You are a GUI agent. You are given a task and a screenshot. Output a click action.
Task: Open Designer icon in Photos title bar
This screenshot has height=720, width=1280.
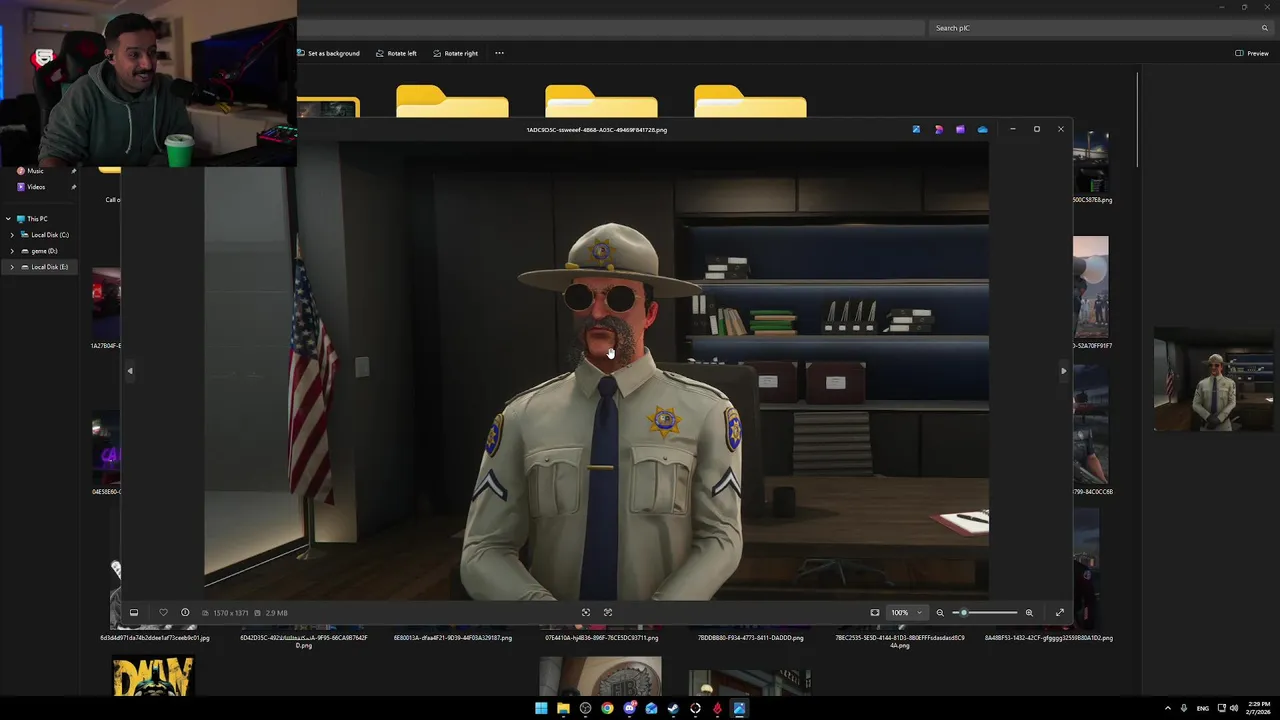pos(938,129)
